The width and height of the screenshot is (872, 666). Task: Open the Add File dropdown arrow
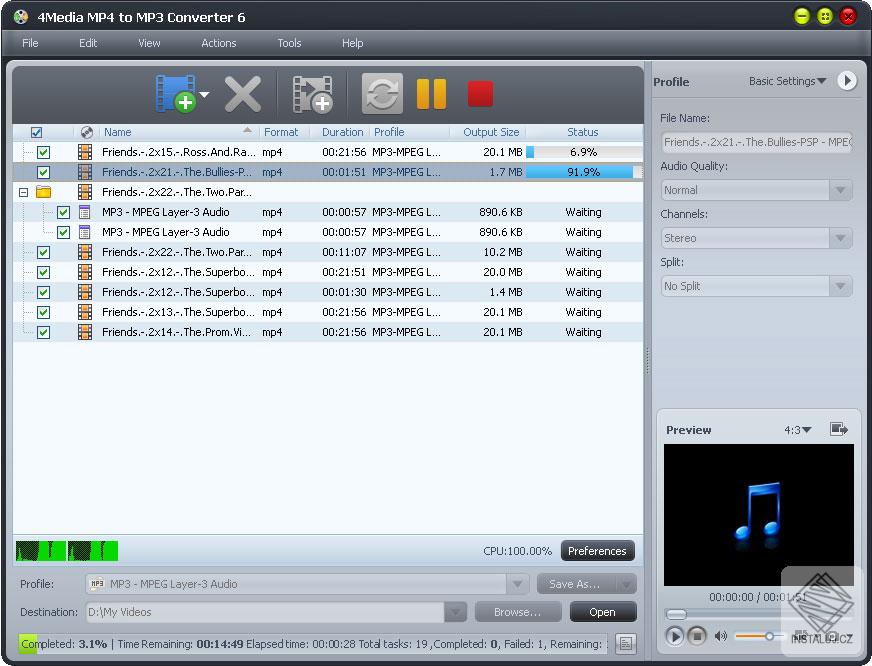point(204,94)
